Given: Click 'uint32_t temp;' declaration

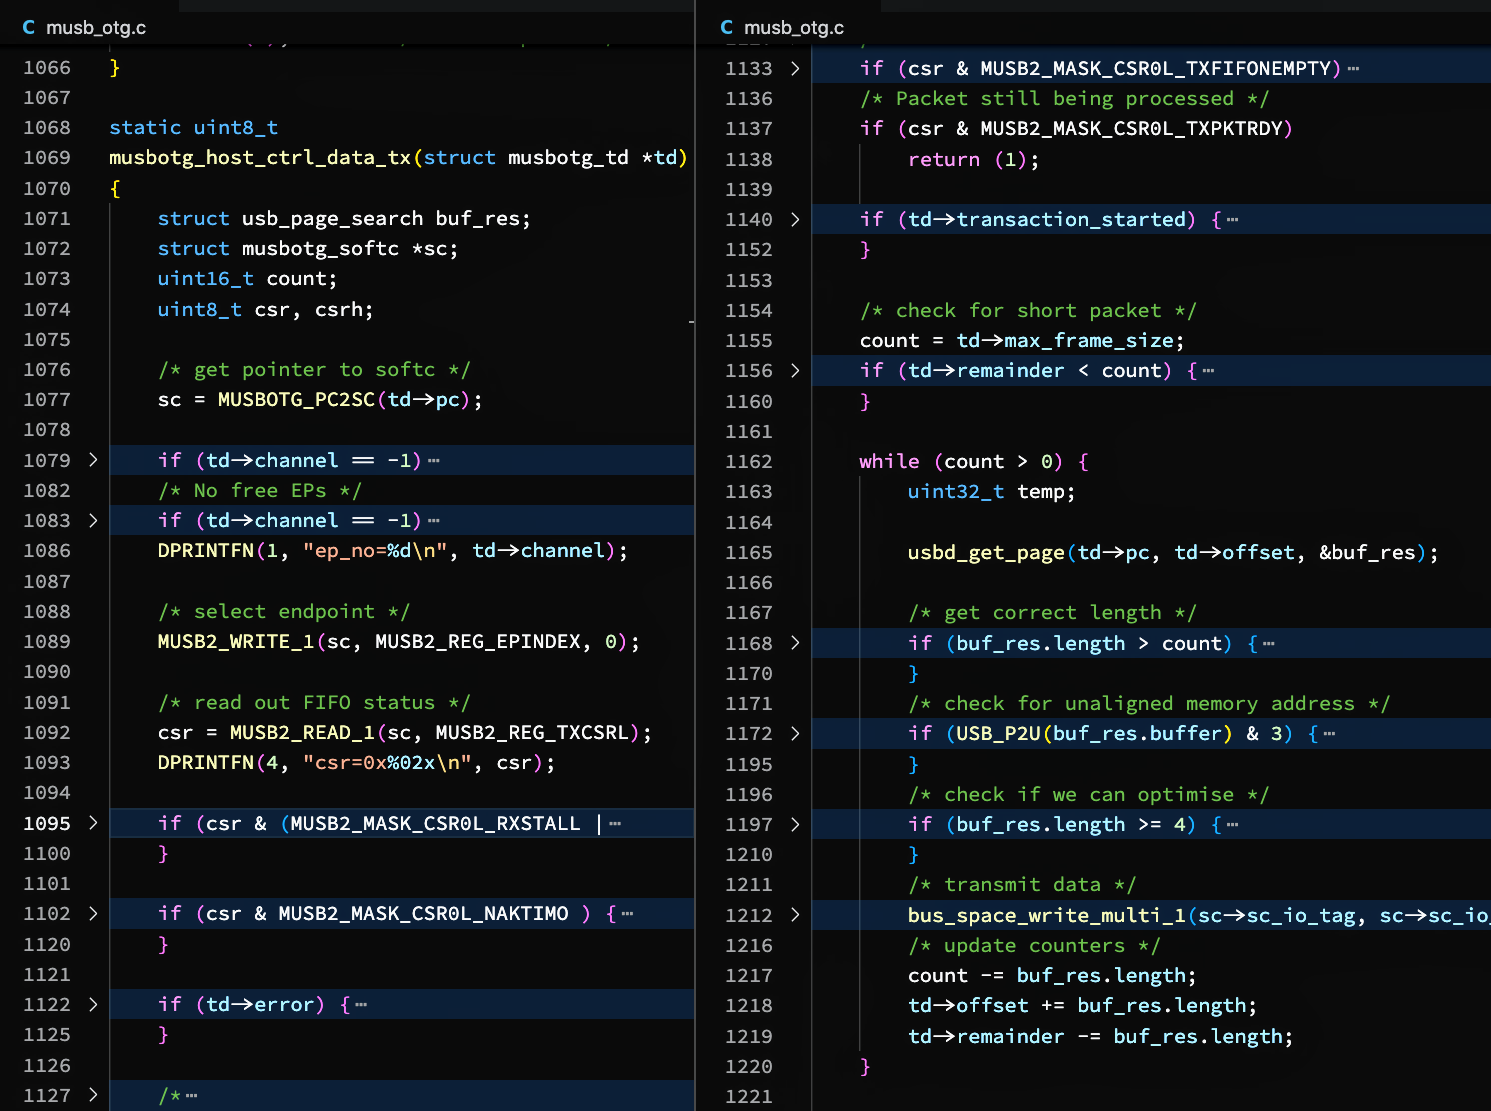Looking at the screenshot, I should point(991,491).
